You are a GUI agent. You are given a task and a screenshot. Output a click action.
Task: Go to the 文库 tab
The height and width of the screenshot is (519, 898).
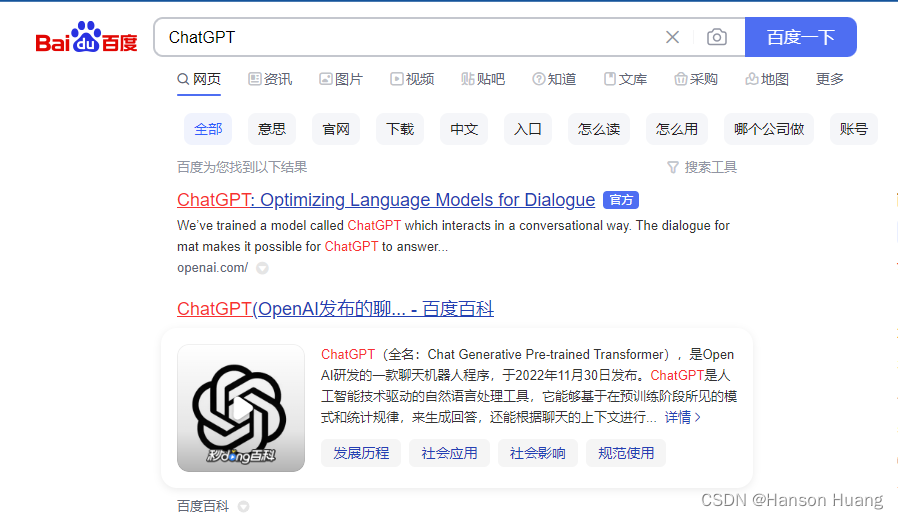pyautogui.click(x=625, y=79)
